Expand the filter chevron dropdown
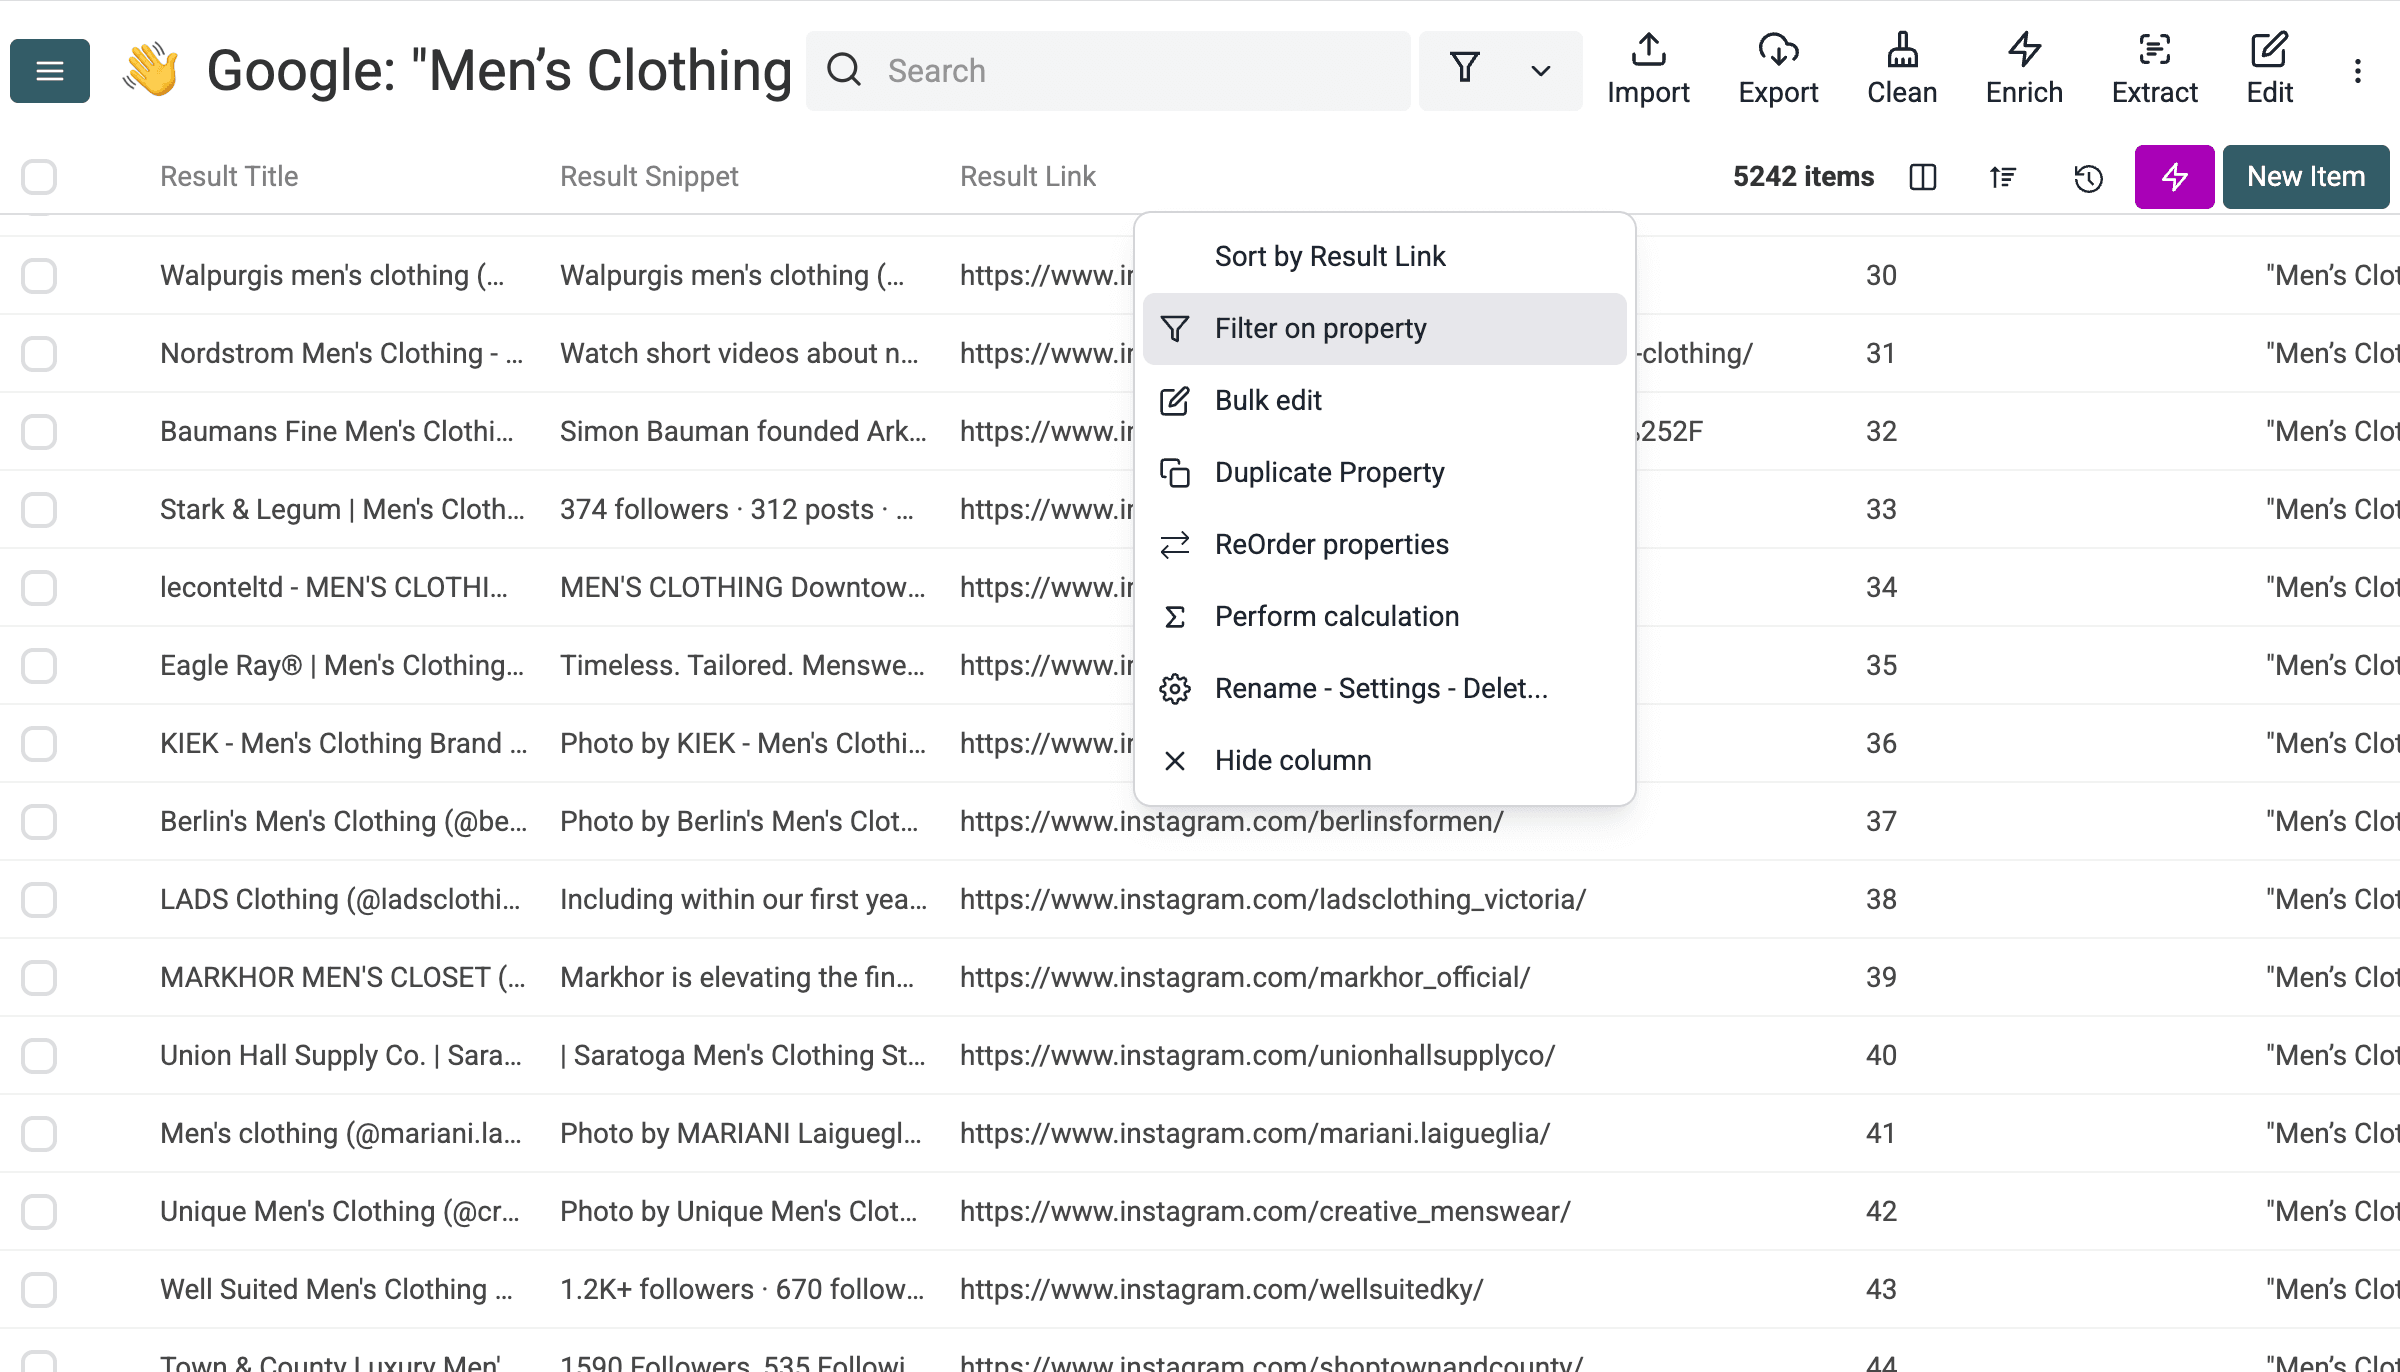The image size is (2400, 1372). [1540, 71]
